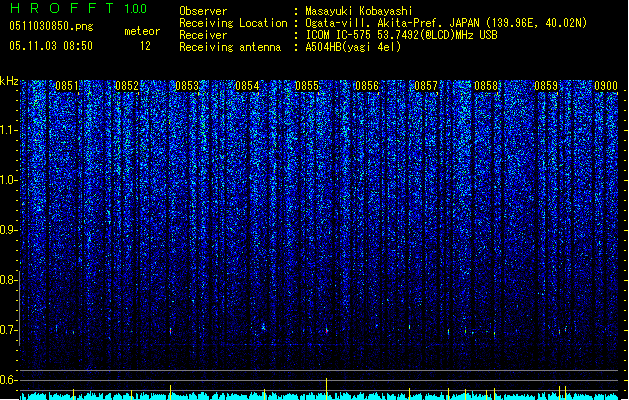Click the 0851 time marker
The width and height of the screenshot is (629, 400).
[67, 86]
